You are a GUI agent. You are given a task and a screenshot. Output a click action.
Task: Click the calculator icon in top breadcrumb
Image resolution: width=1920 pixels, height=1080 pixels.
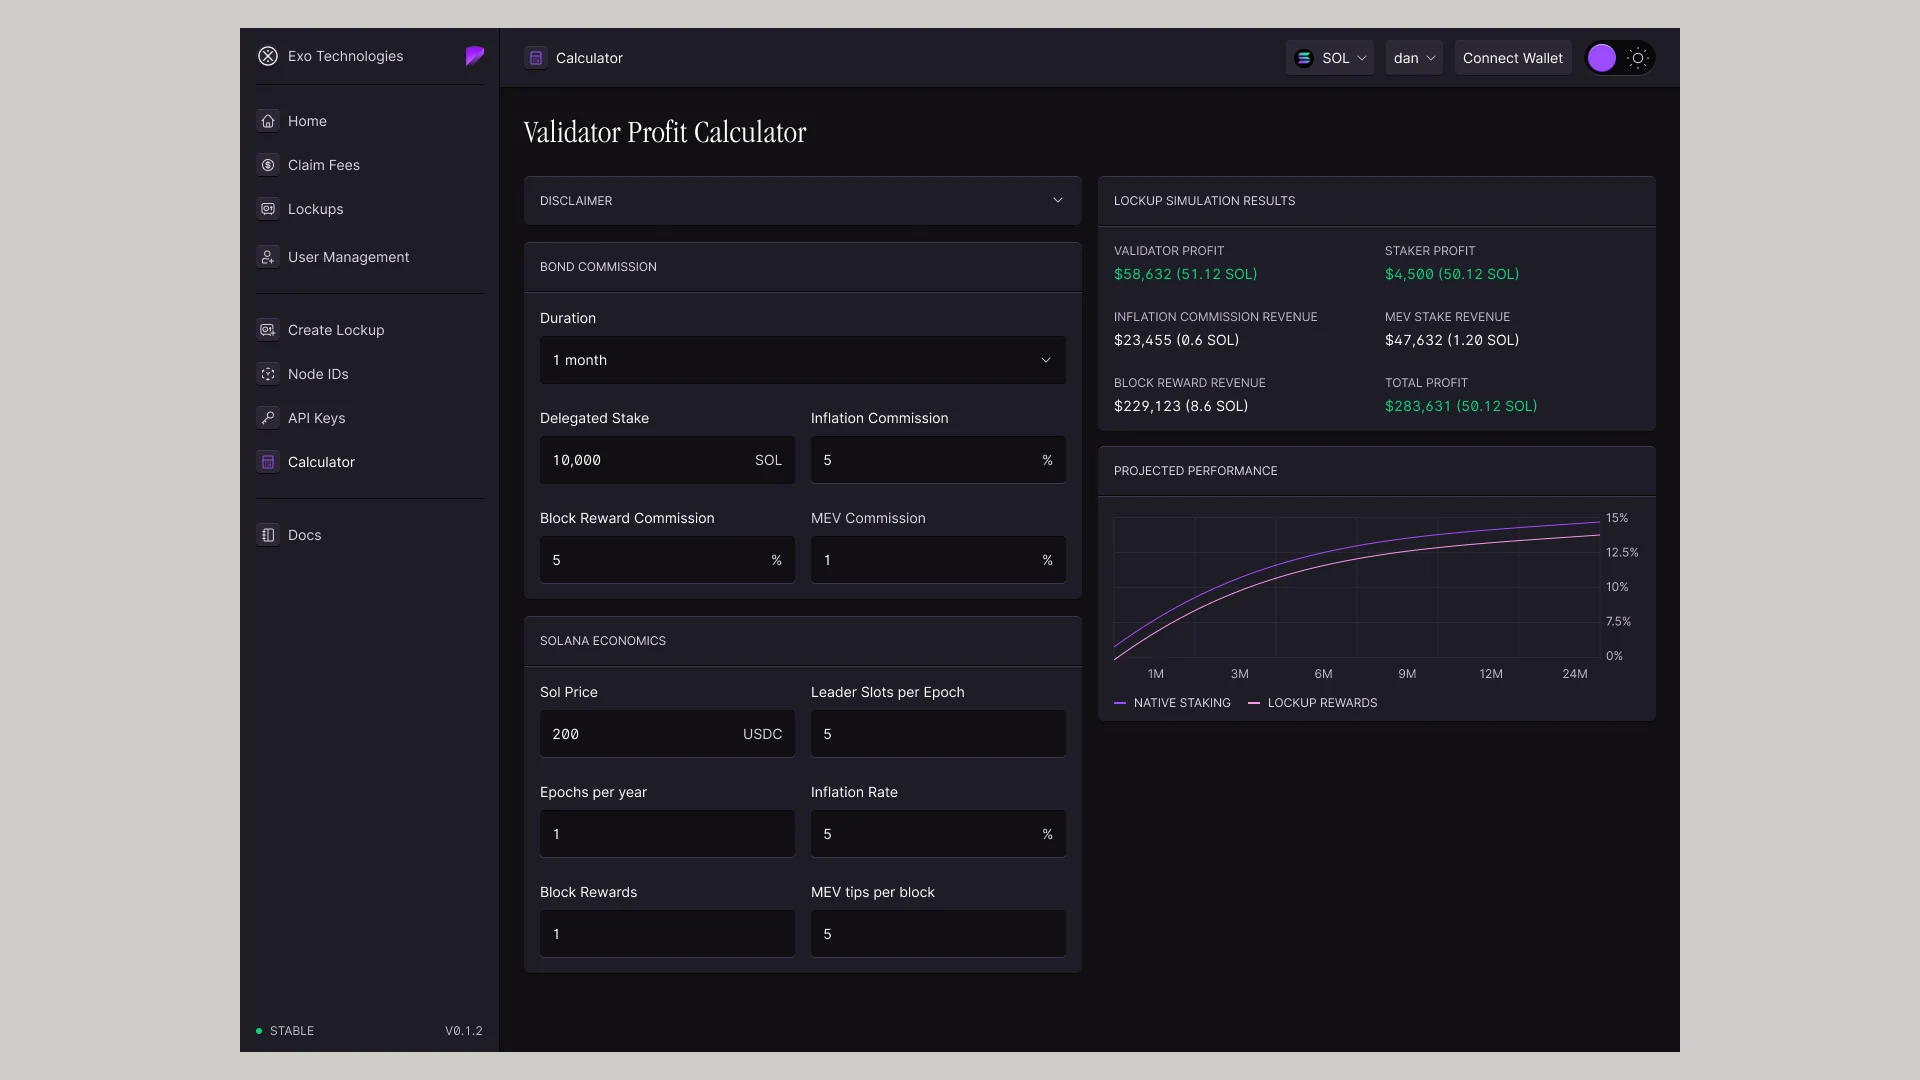536,58
